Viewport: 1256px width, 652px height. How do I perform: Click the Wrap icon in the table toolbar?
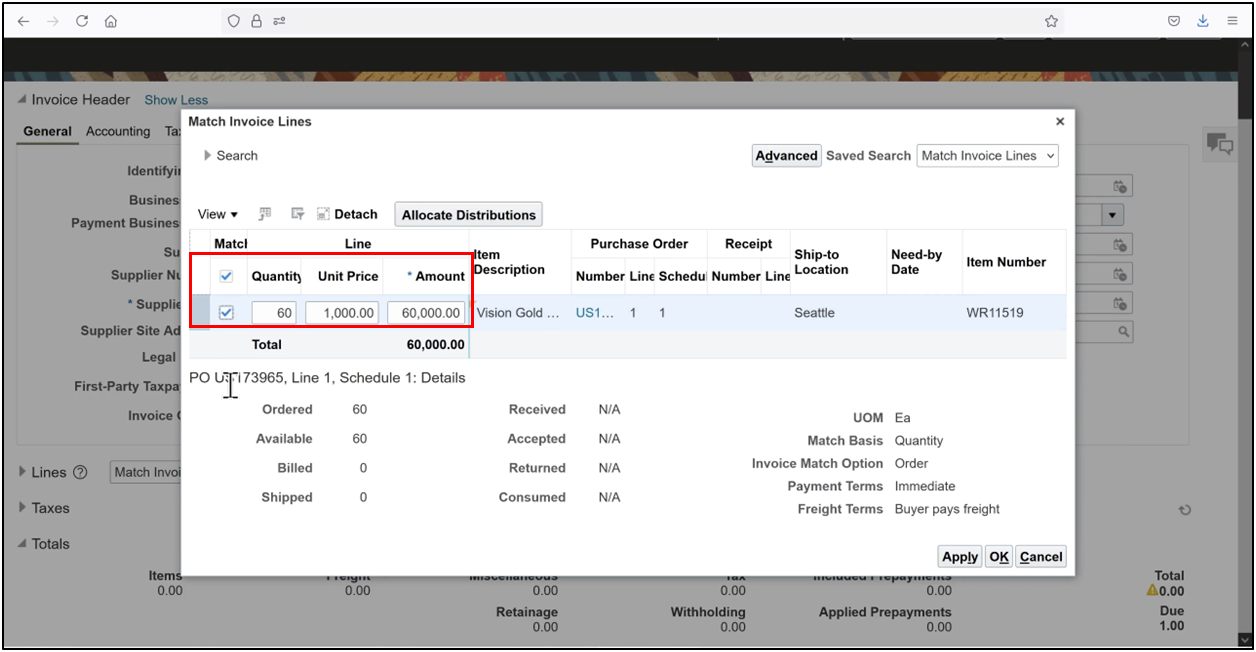(x=297, y=213)
